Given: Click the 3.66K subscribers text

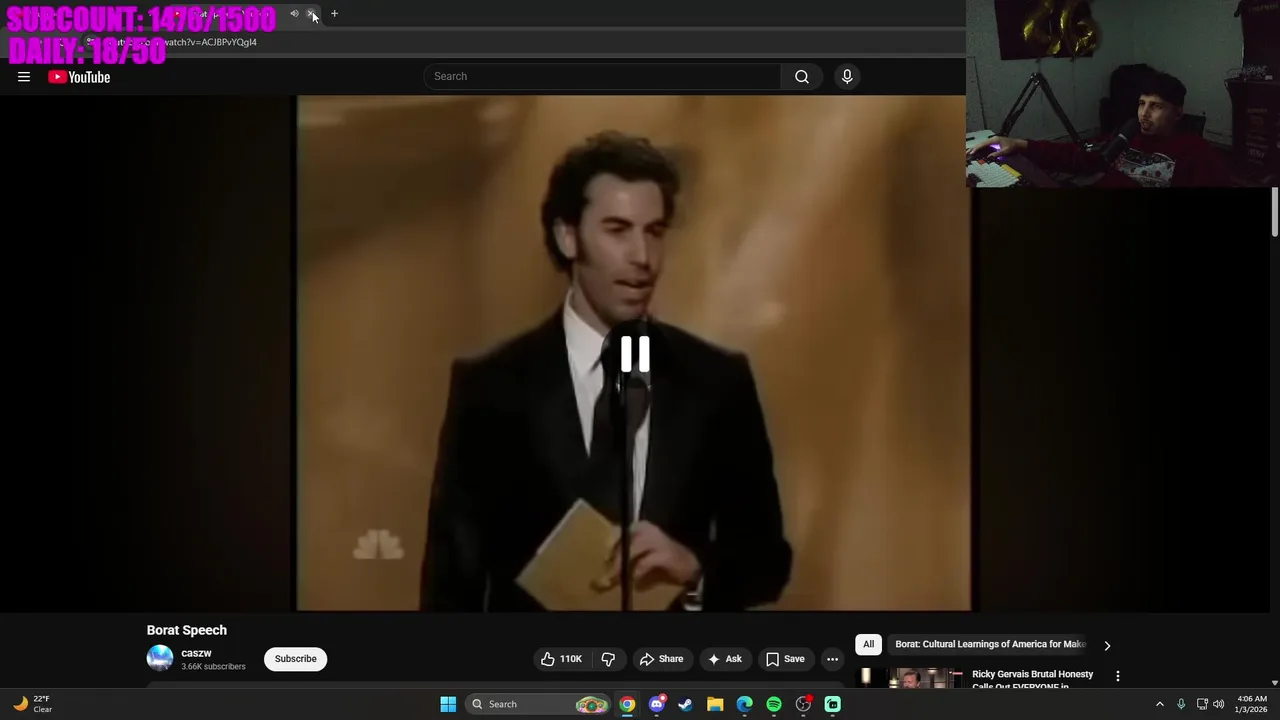Looking at the screenshot, I should click(x=213, y=667).
